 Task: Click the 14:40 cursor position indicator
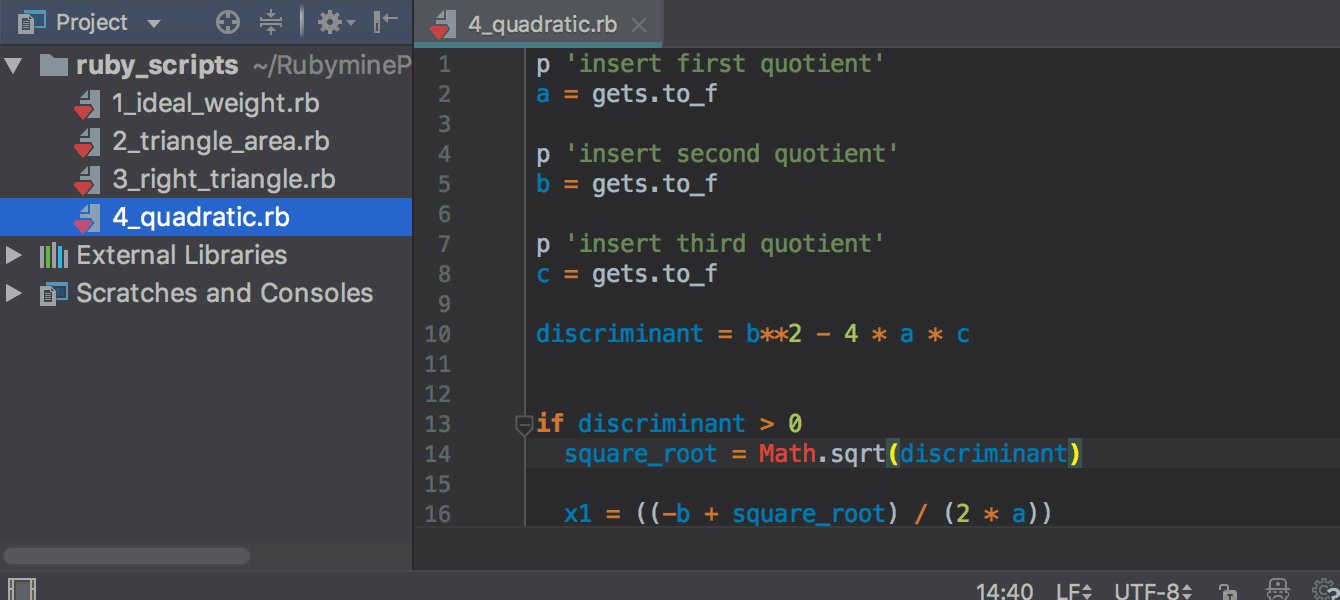click(1004, 590)
